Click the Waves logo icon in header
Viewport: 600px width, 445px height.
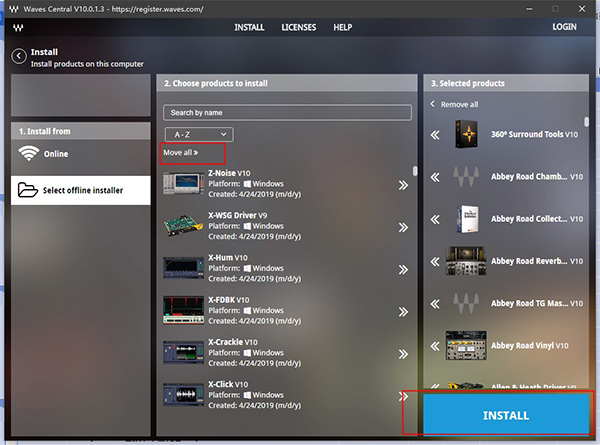[x=18, y=27]
